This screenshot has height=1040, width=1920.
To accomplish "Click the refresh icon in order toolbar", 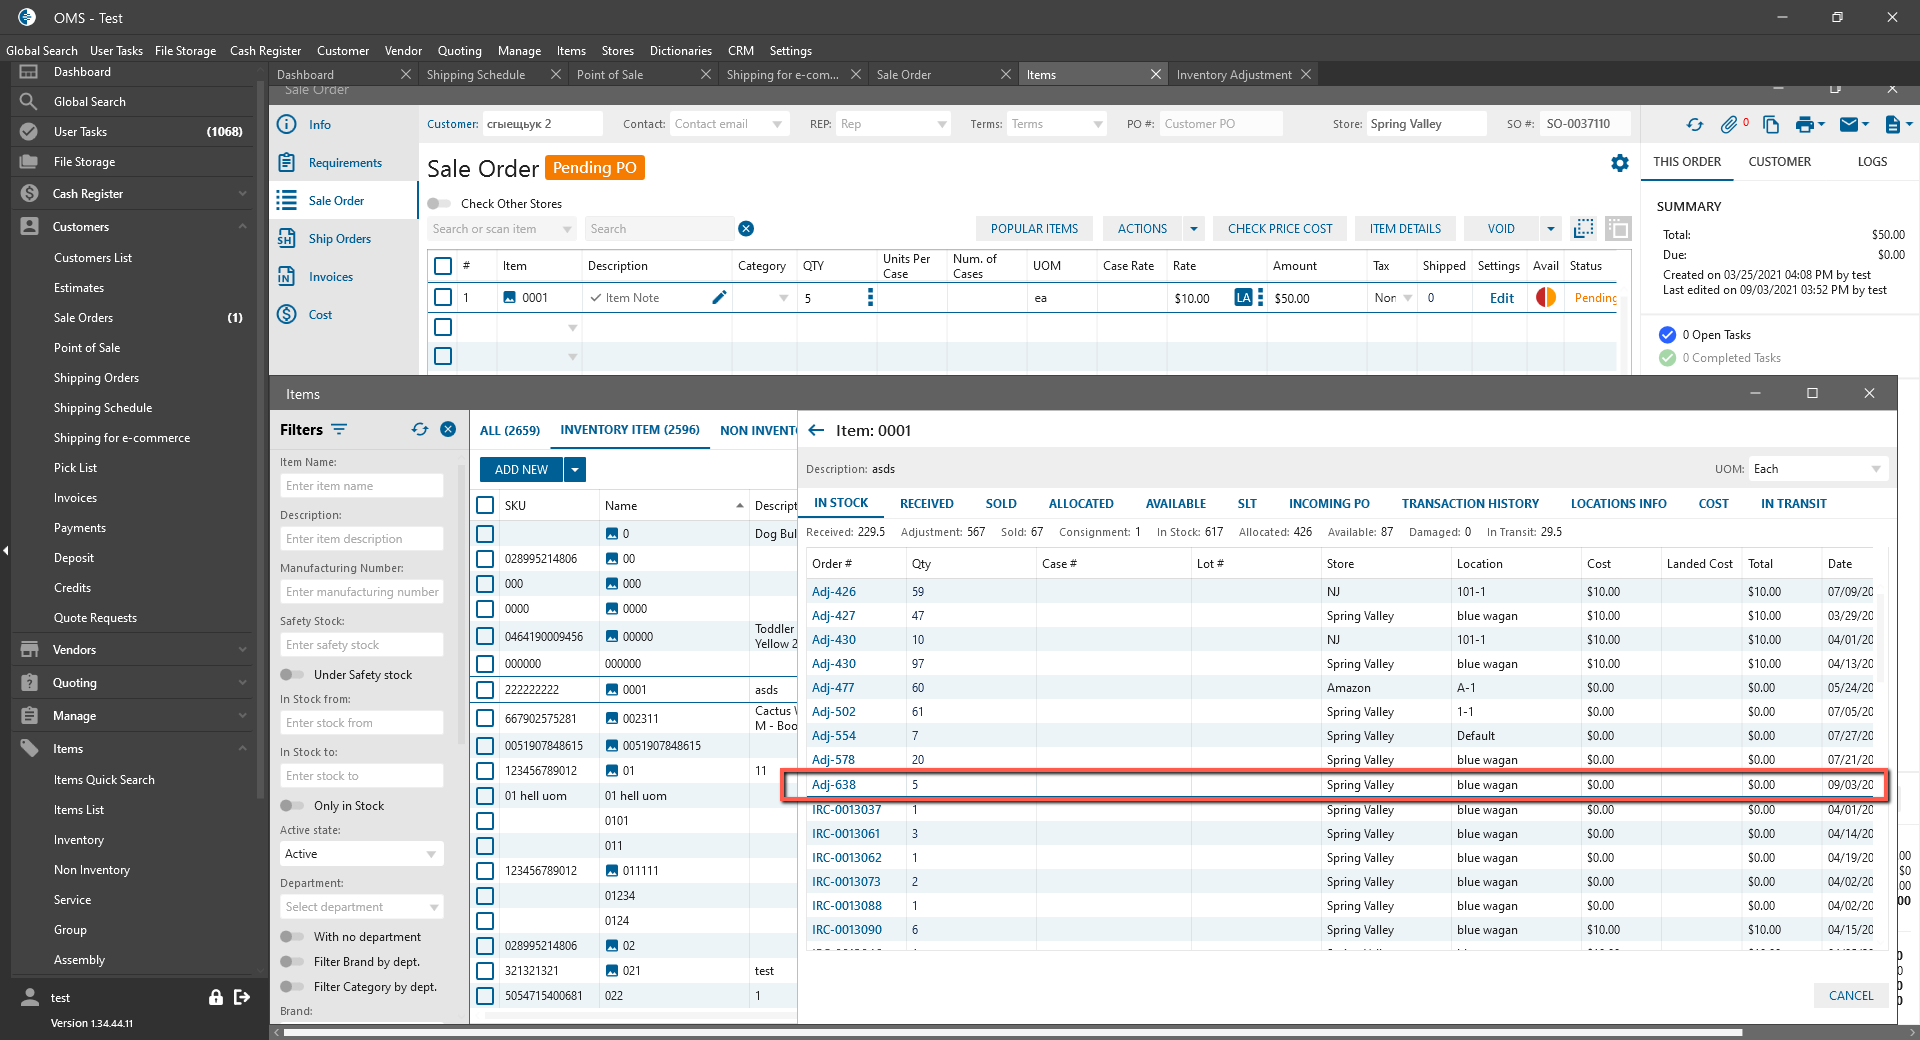I will click(1694, 125).
